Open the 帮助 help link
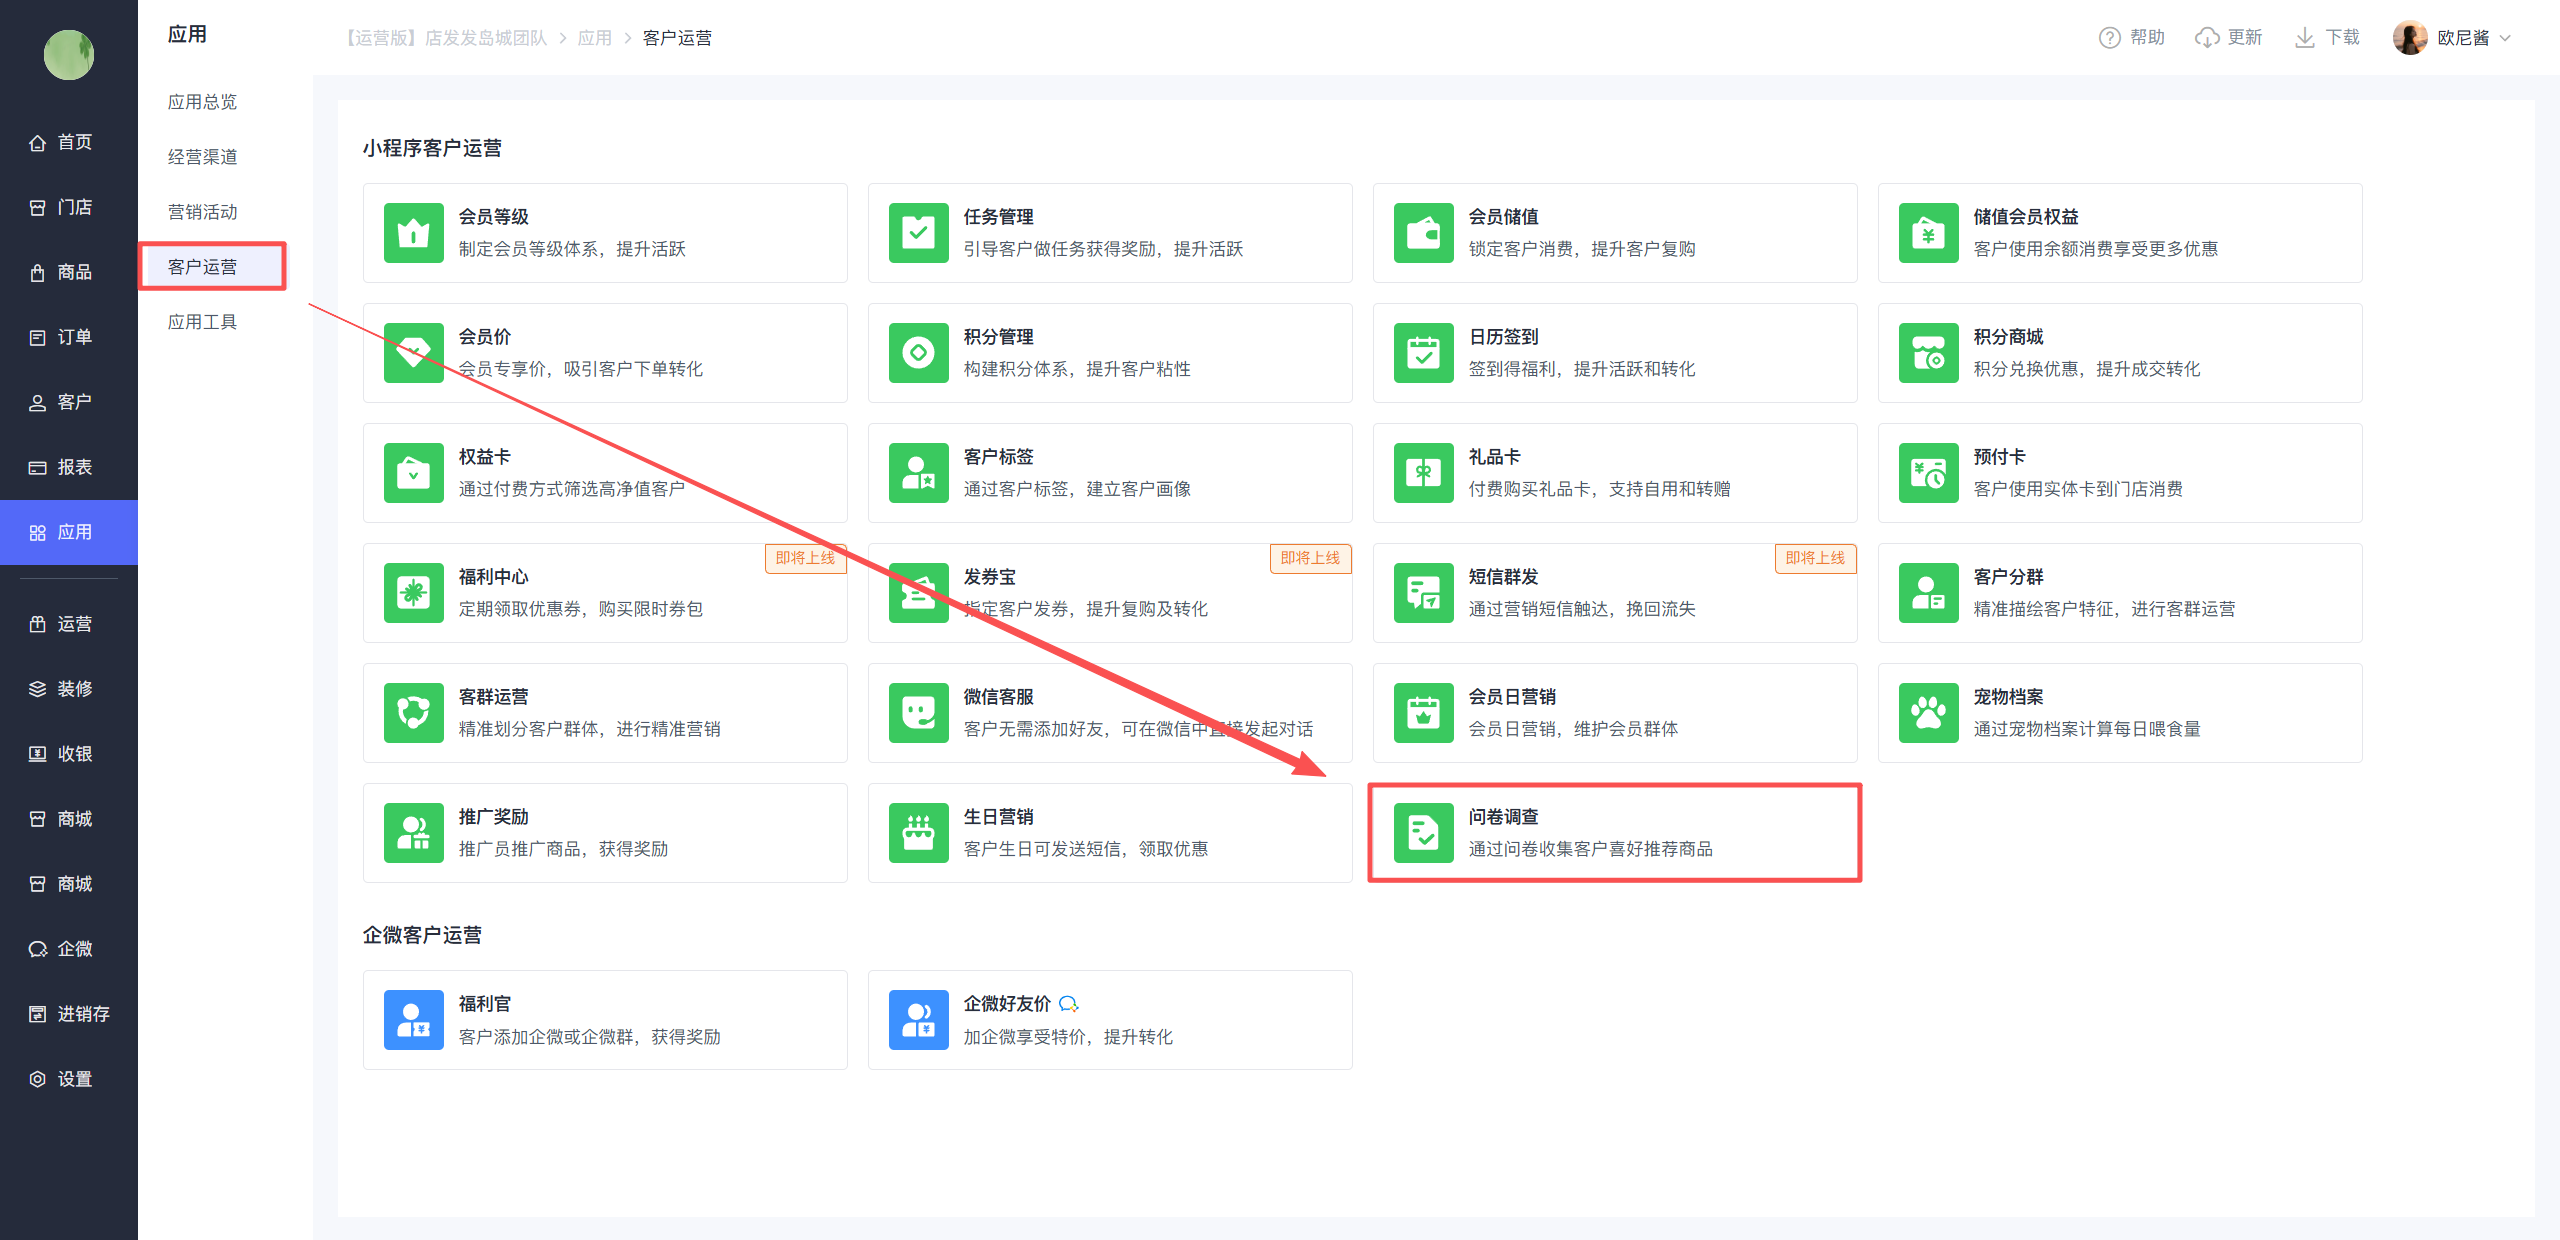2560x1240 pixels. (2131, 38)
